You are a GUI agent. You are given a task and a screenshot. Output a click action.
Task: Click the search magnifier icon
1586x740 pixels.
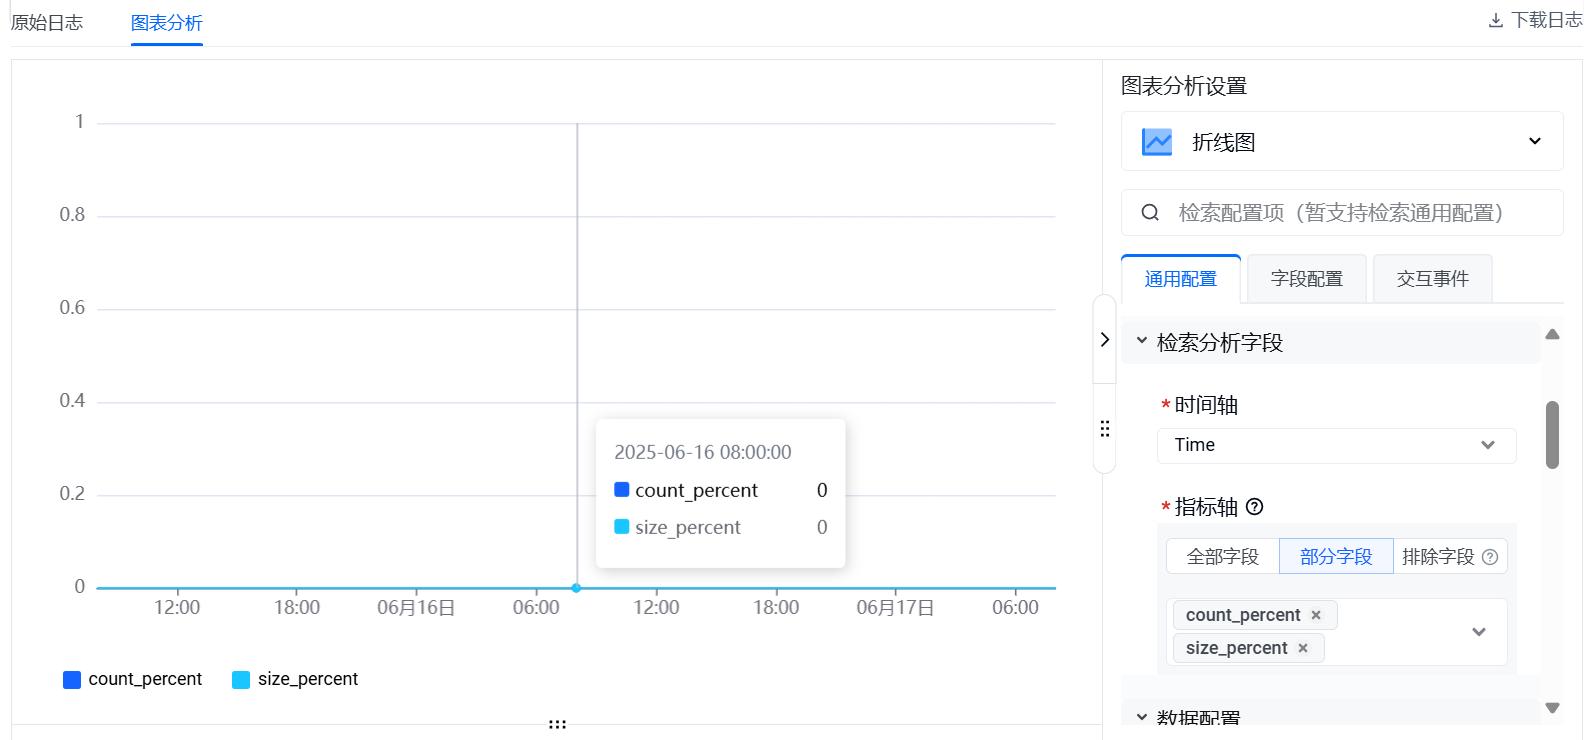pos(1150,213)
